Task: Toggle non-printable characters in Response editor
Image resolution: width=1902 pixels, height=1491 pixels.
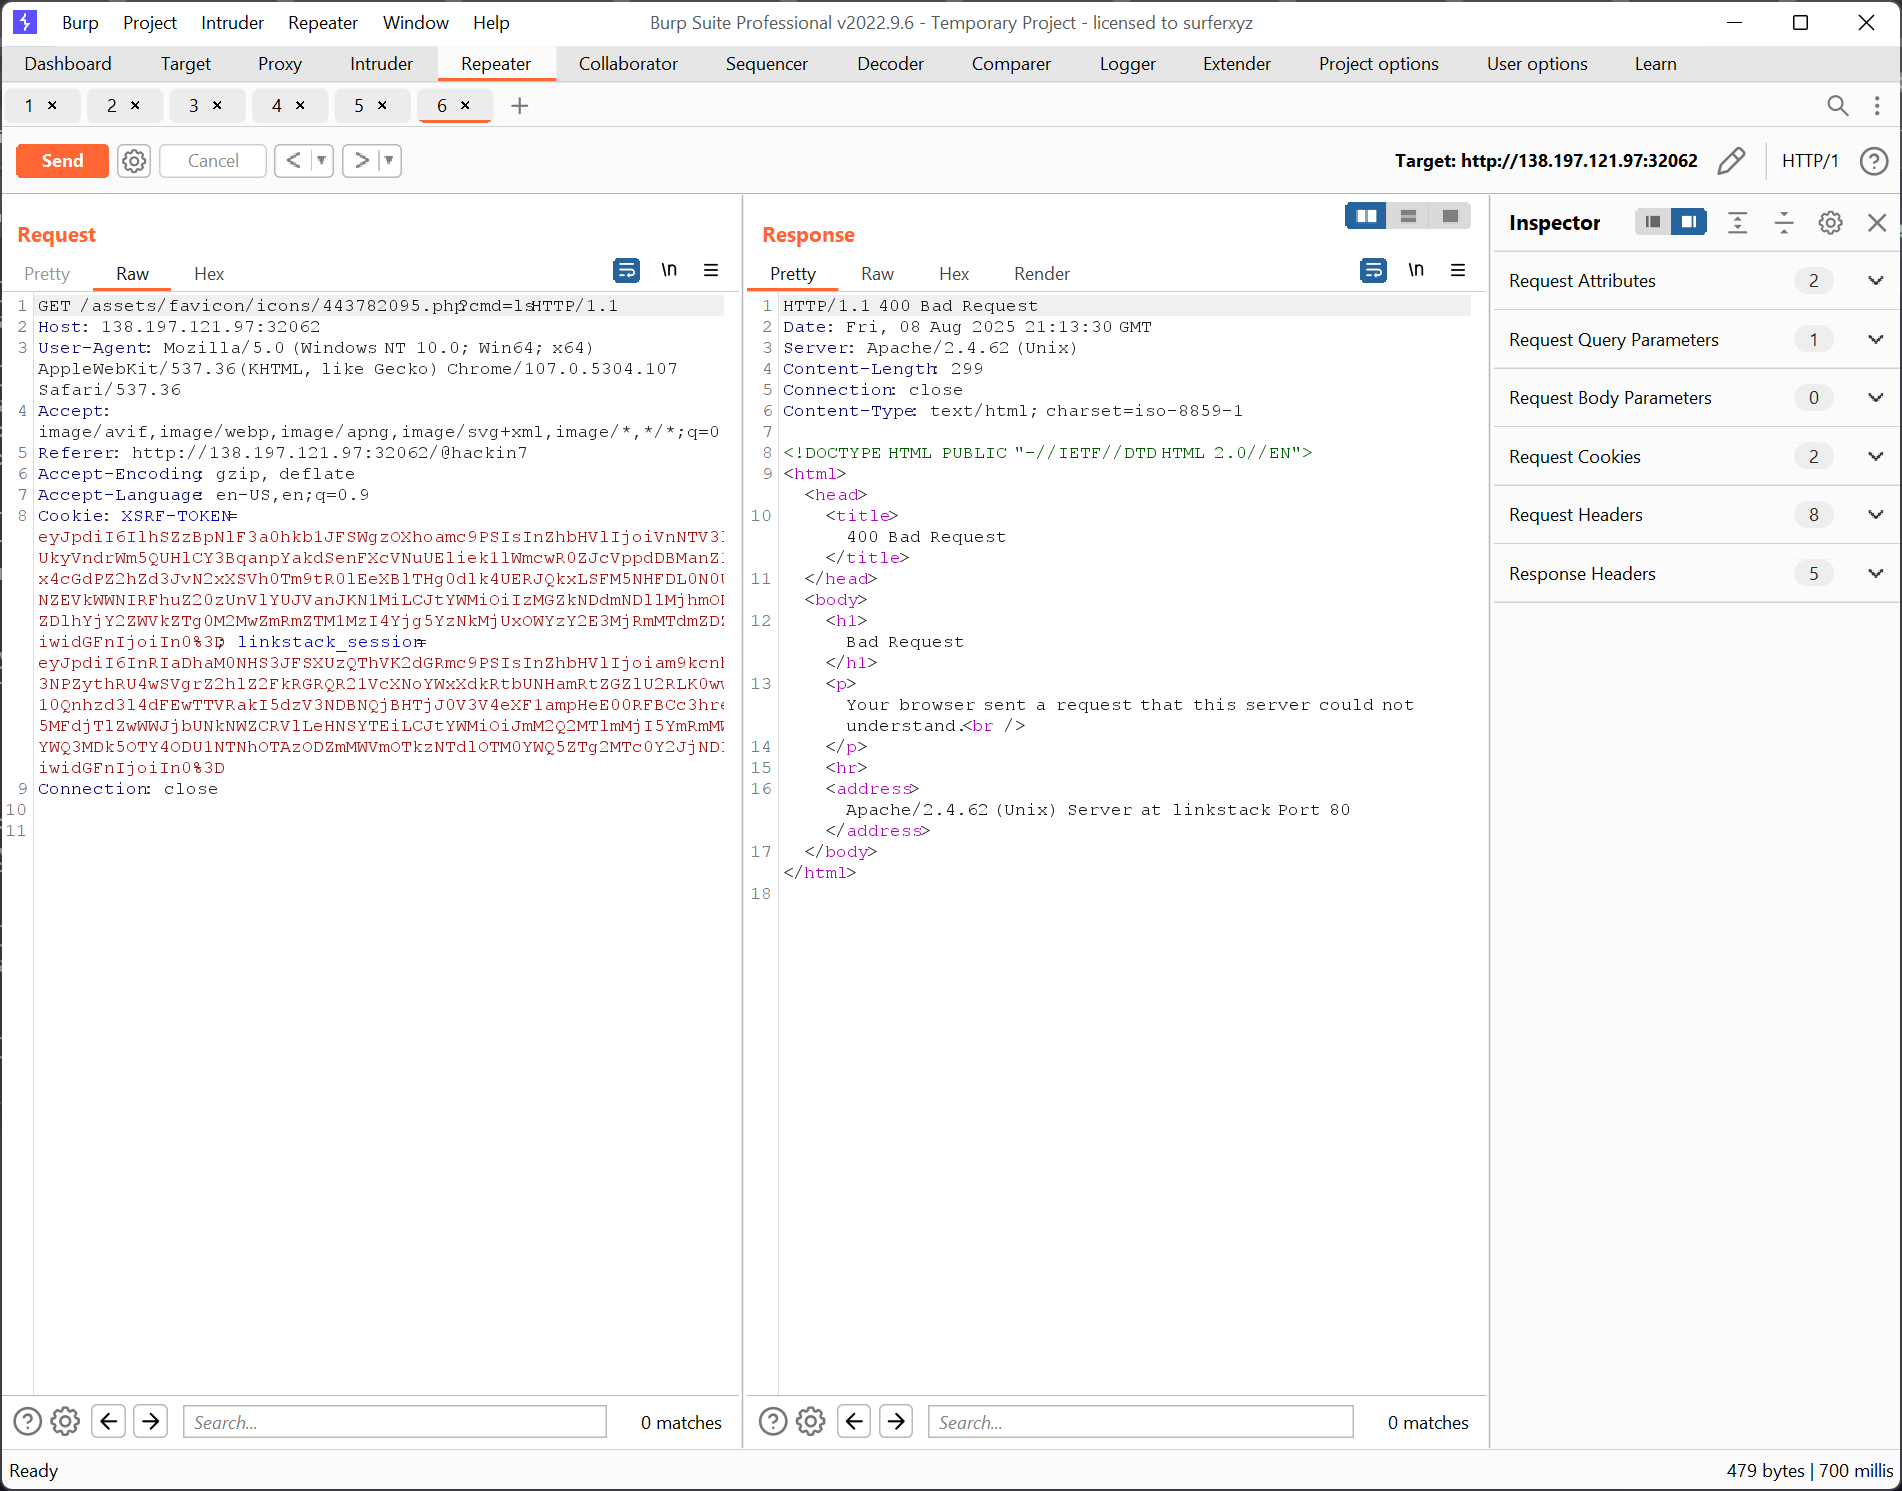Action: [1416, 270]
